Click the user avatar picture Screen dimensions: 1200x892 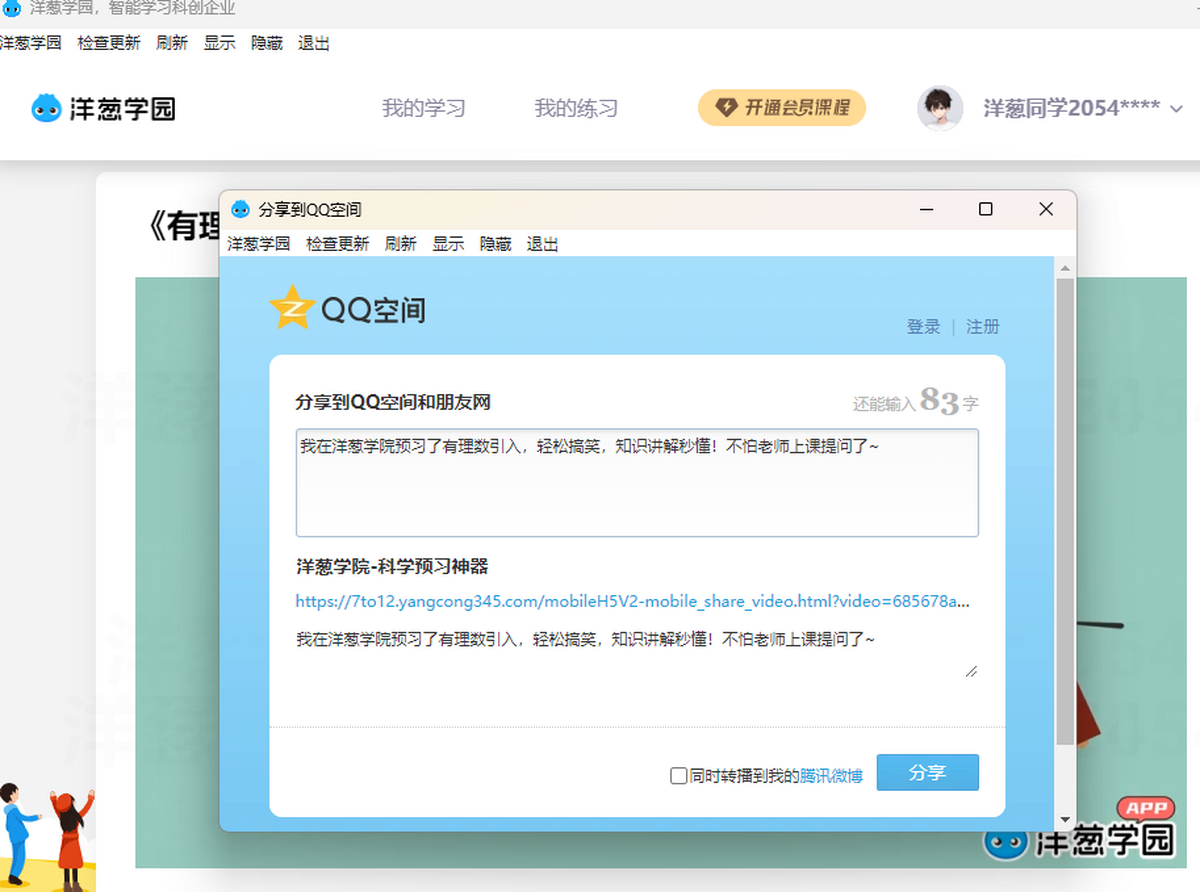coord(940,108)
